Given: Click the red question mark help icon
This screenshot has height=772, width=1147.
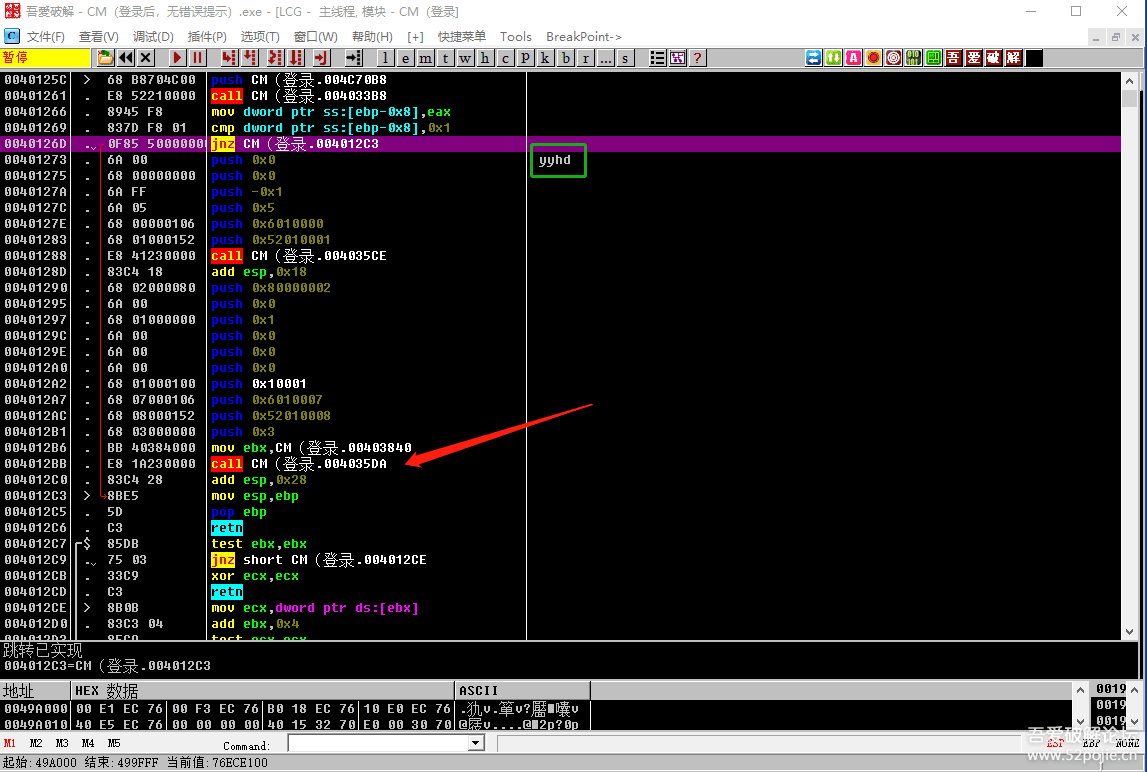Looking at the screenshot, I should pyautogui.click(x=697, y=58).
